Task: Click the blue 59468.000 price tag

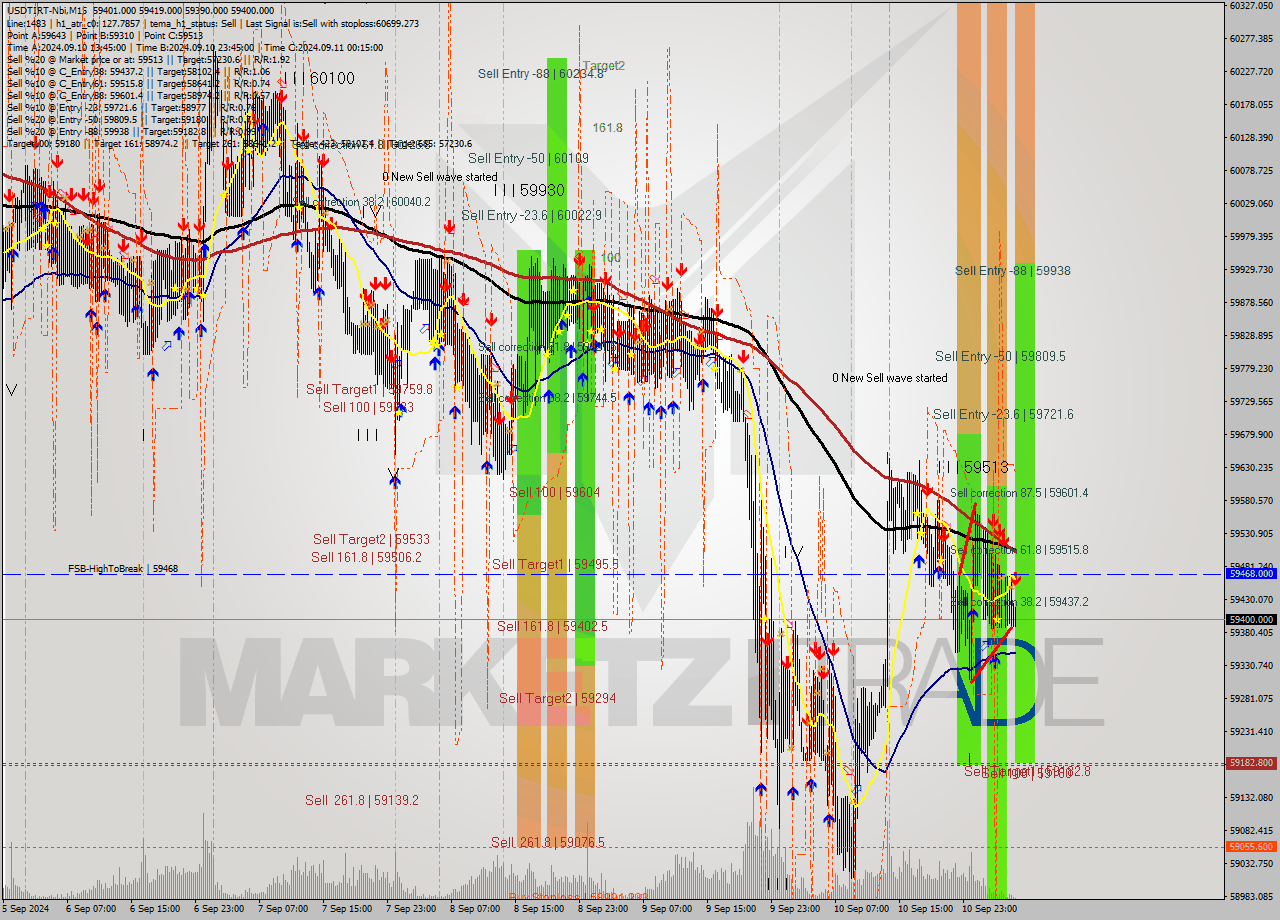Action: [x=1251, y=574]
